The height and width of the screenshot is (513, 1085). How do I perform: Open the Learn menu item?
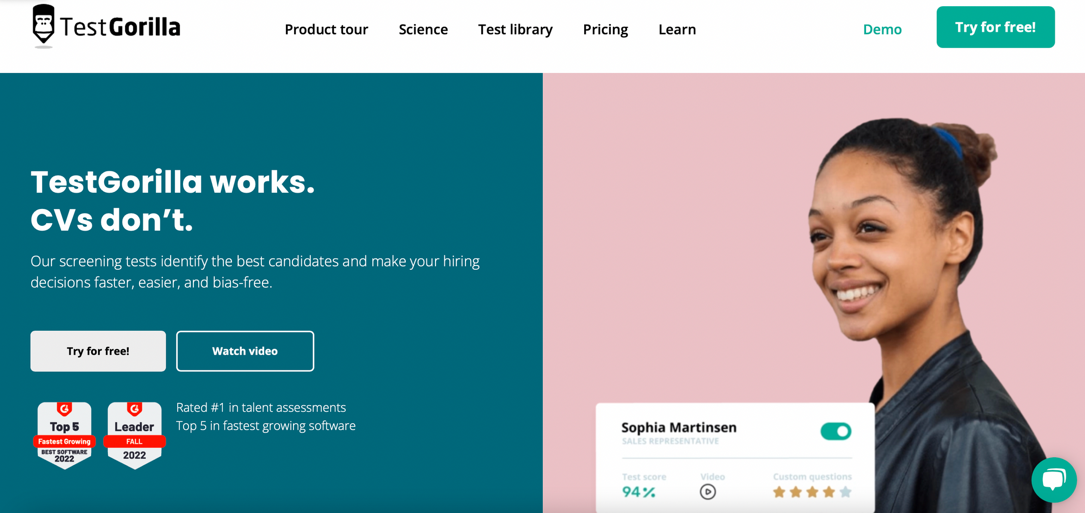(677, 30)
